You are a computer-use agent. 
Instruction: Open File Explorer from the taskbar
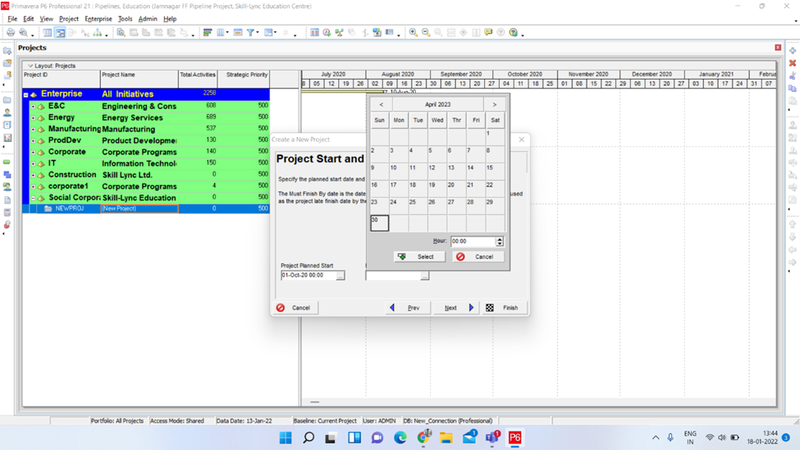[446, 437]
